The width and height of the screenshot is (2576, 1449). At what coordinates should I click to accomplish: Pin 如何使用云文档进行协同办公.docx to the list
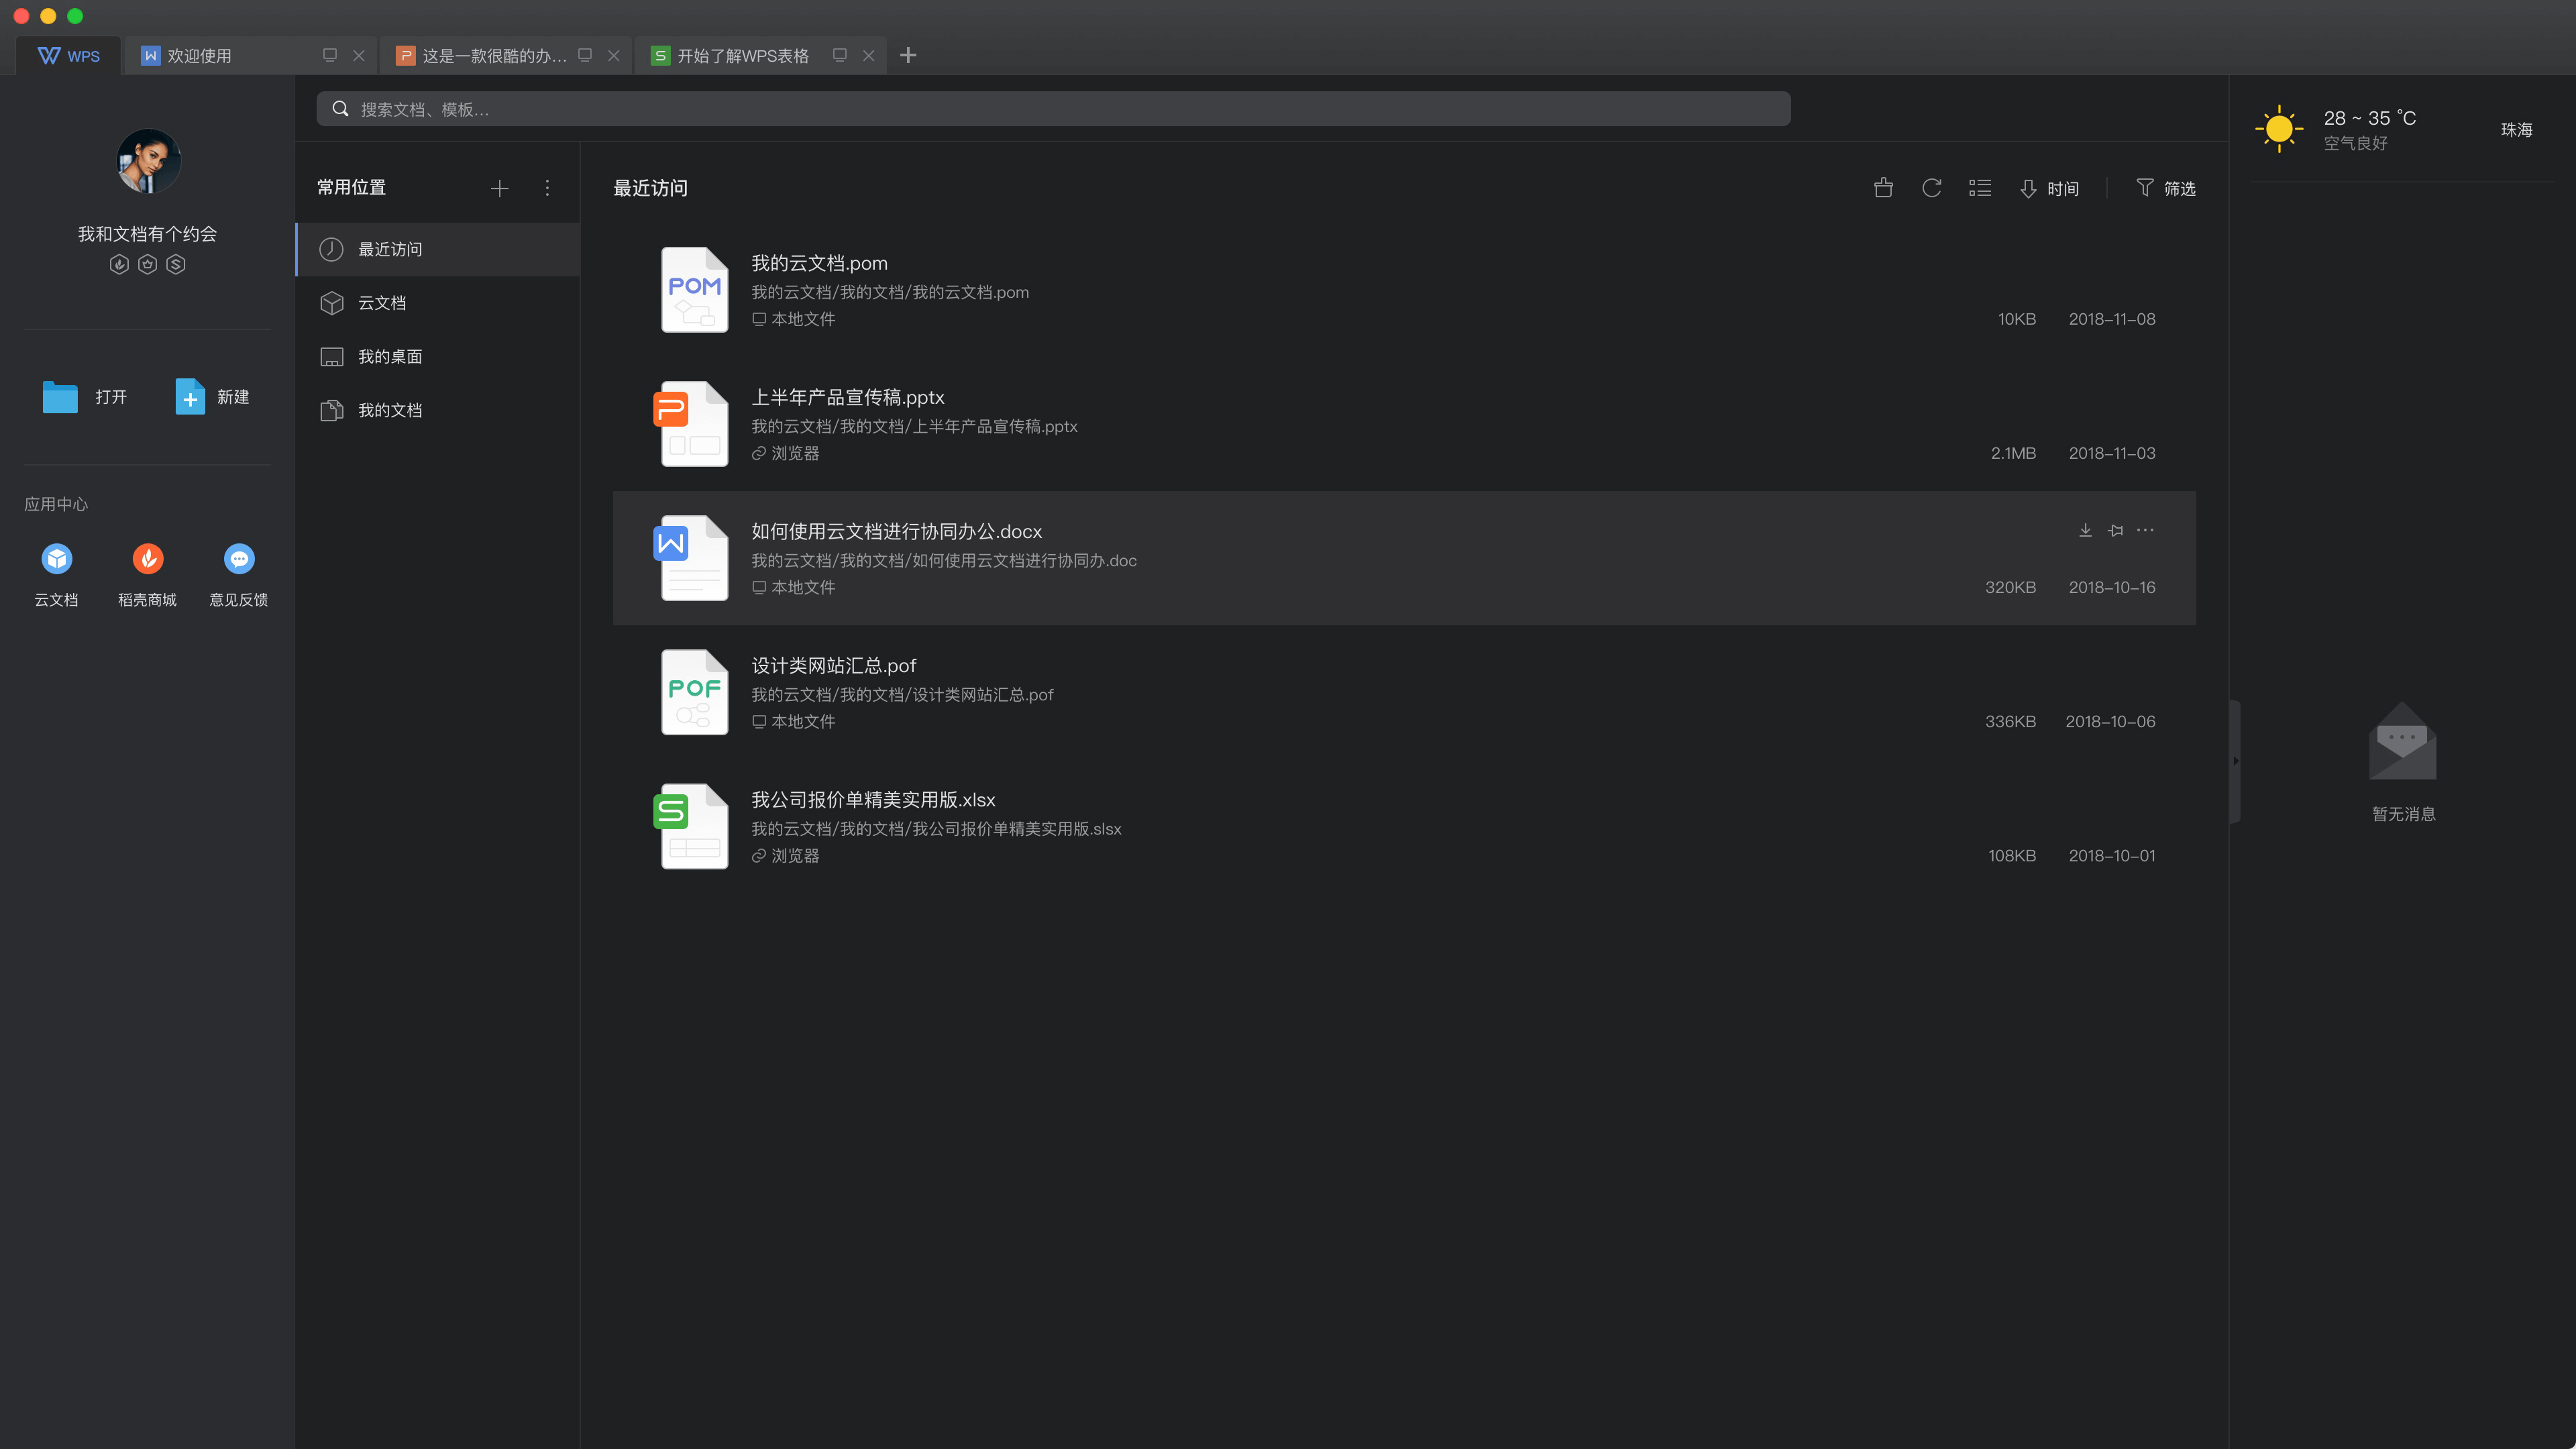coord(2115,530)
